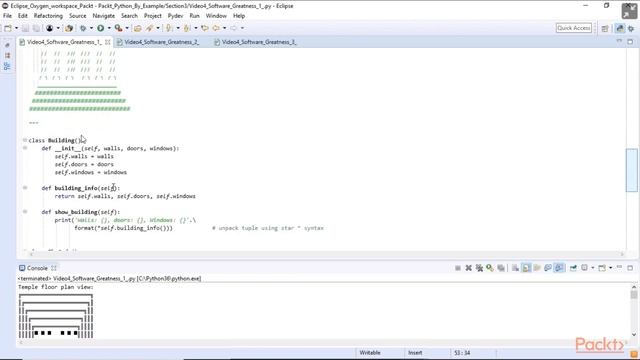Click the Pin Console icon
Viewport: 640px width, 360px height.
573,268
